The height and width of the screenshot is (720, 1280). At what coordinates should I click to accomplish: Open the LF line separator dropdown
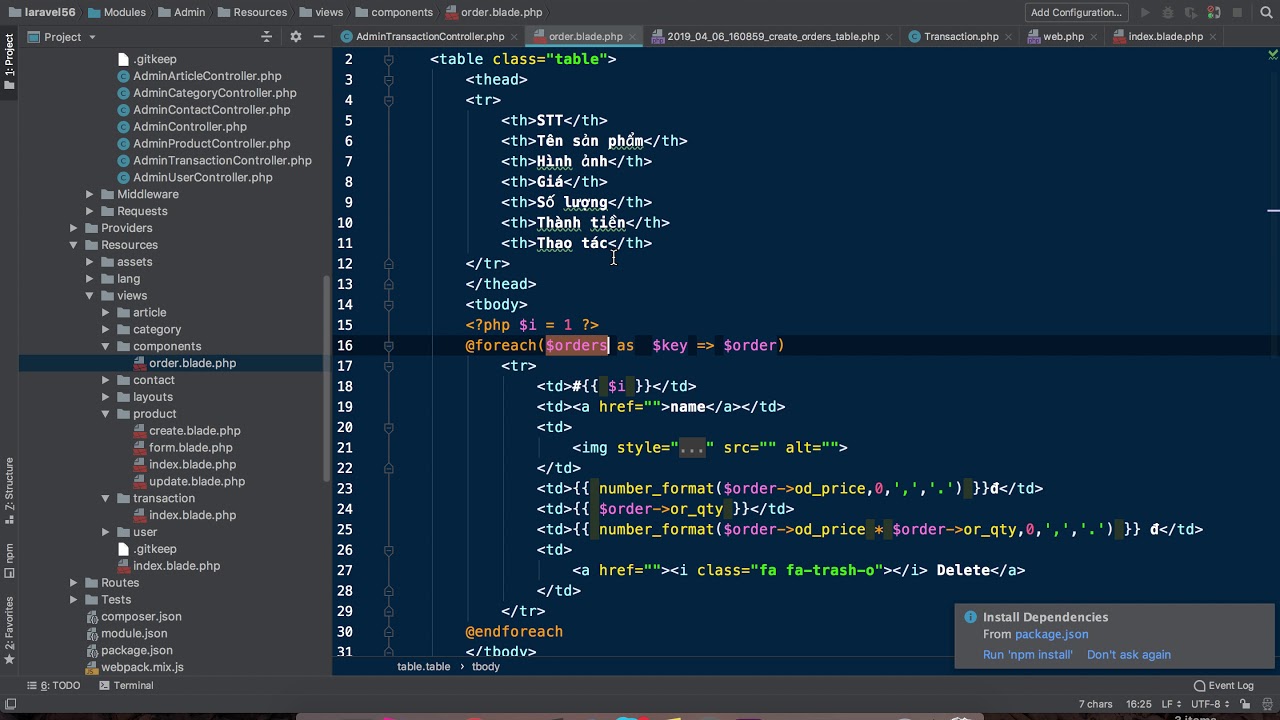(1171, 704)
